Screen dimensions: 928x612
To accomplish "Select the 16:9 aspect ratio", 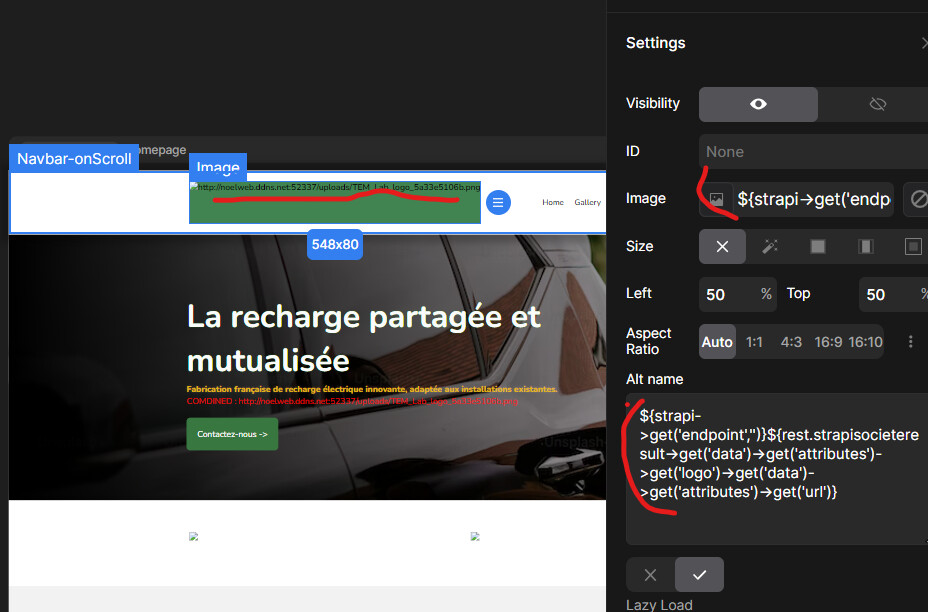I will click(x=828, y=342).
